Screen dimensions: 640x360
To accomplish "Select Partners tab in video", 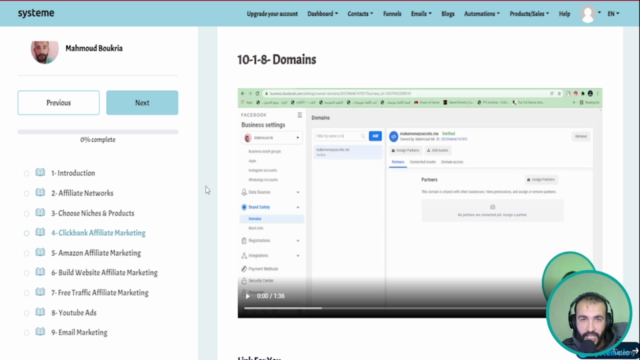I will (x=398, y=162).
